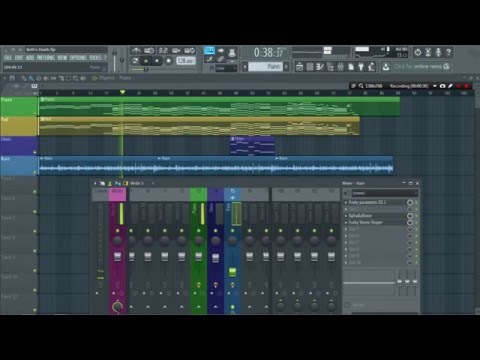Screen dimensions: 480x360
Task: Click 'Click for online news' link
Action: point(418,67)
